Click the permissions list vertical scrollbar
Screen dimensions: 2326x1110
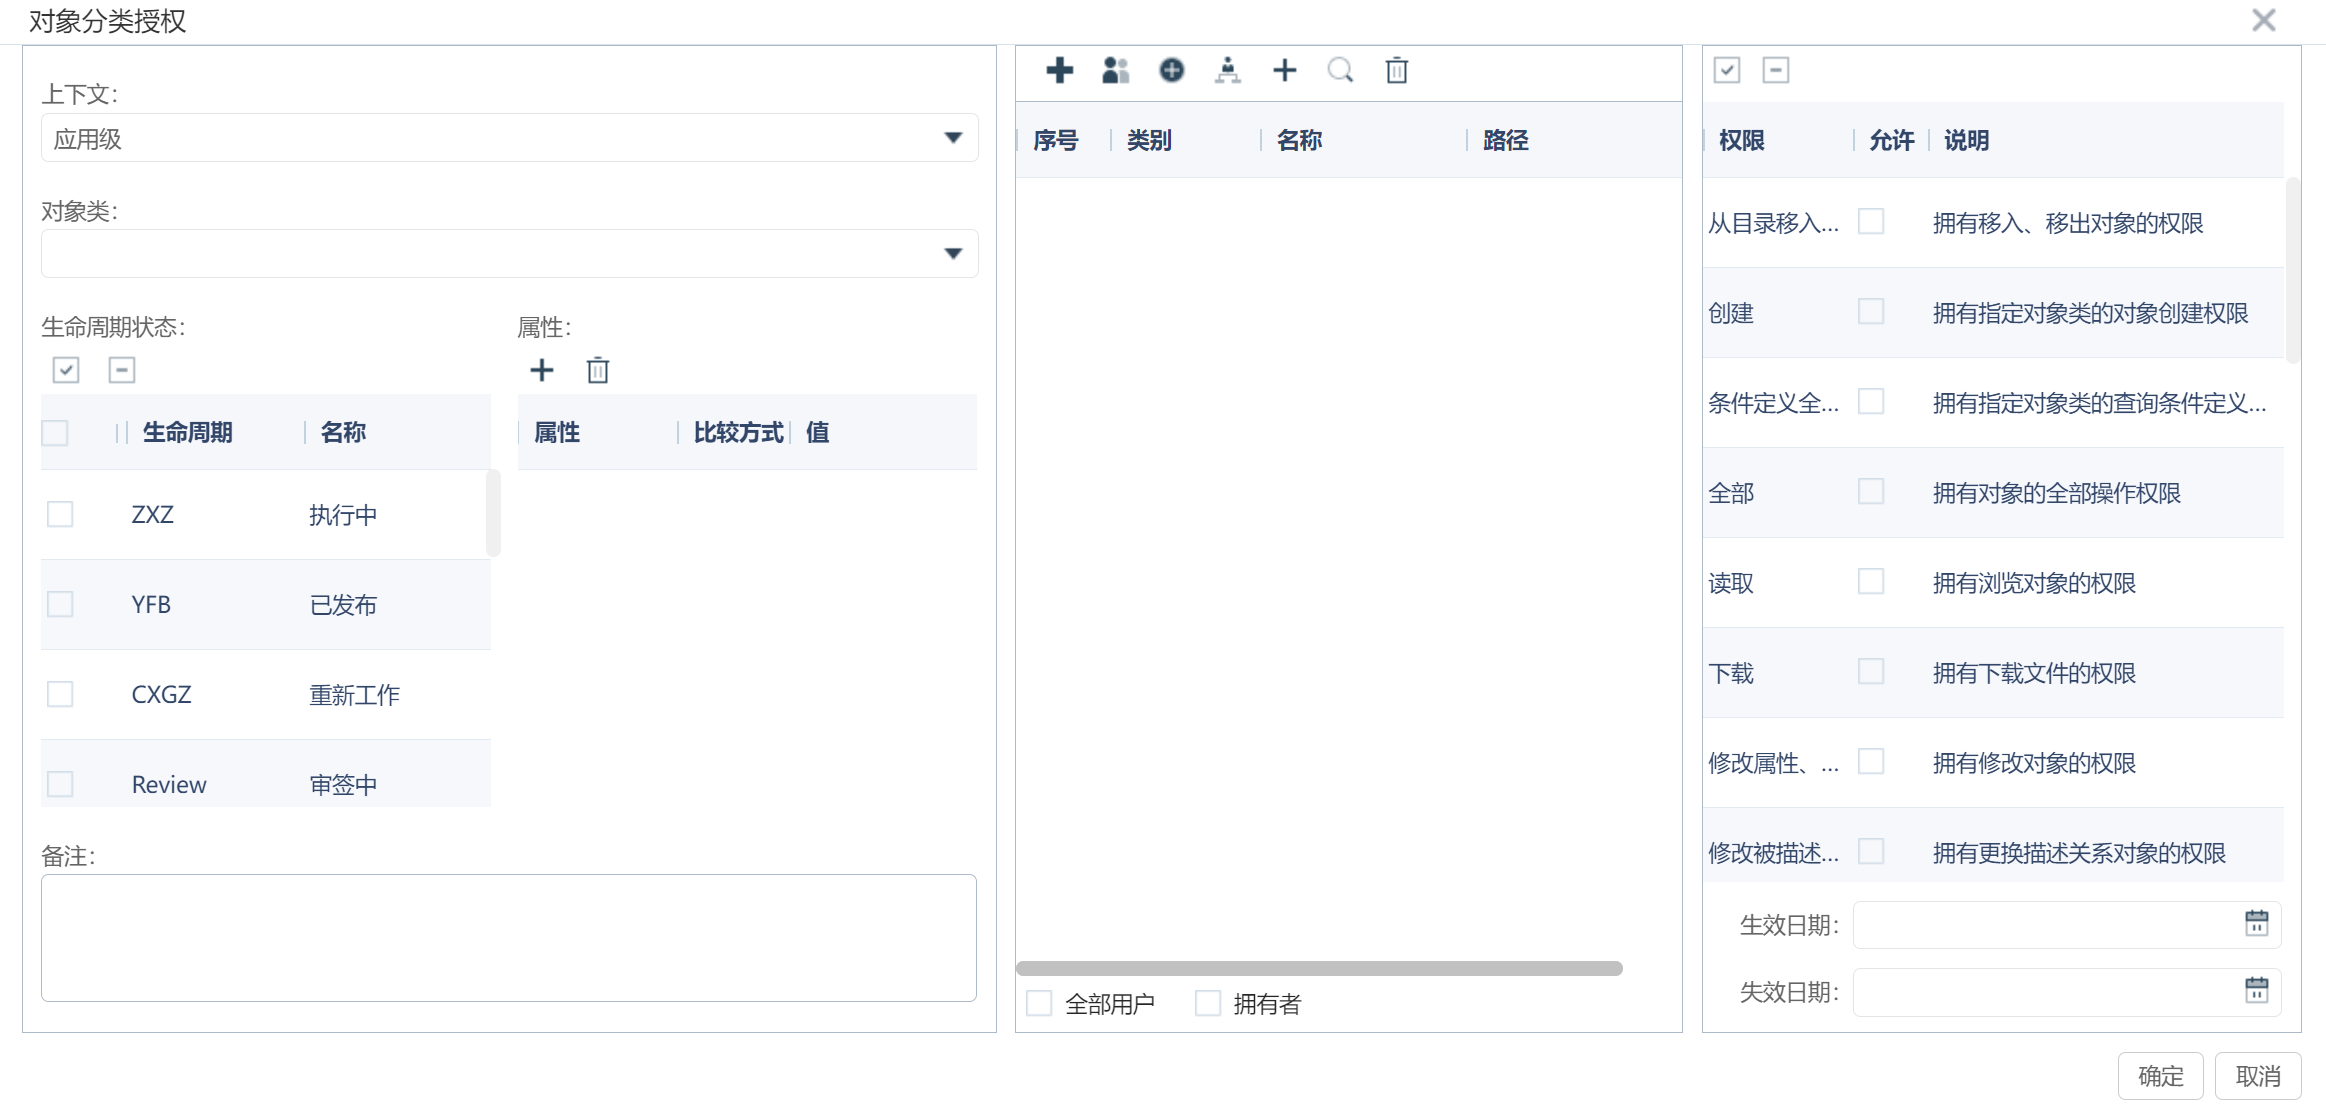[2293, 270]
